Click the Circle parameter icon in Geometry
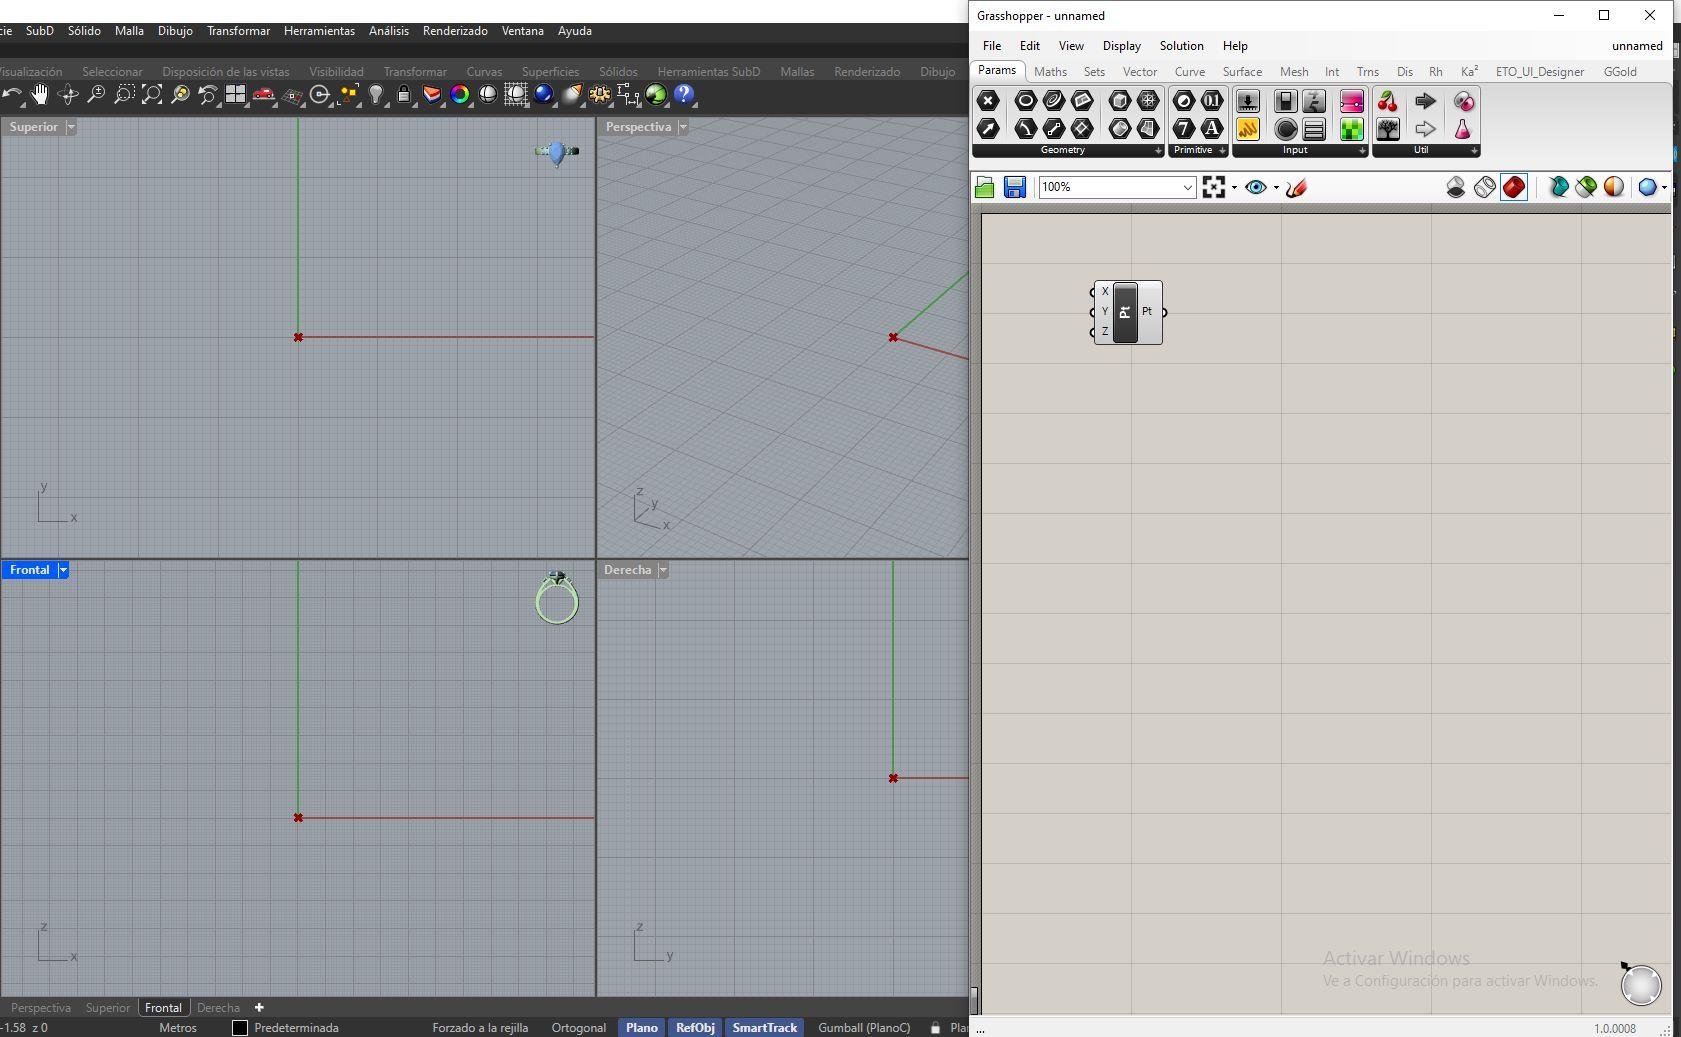Image resolution: width=1681 pixels, height=1037 pixels. point(1025,101)
